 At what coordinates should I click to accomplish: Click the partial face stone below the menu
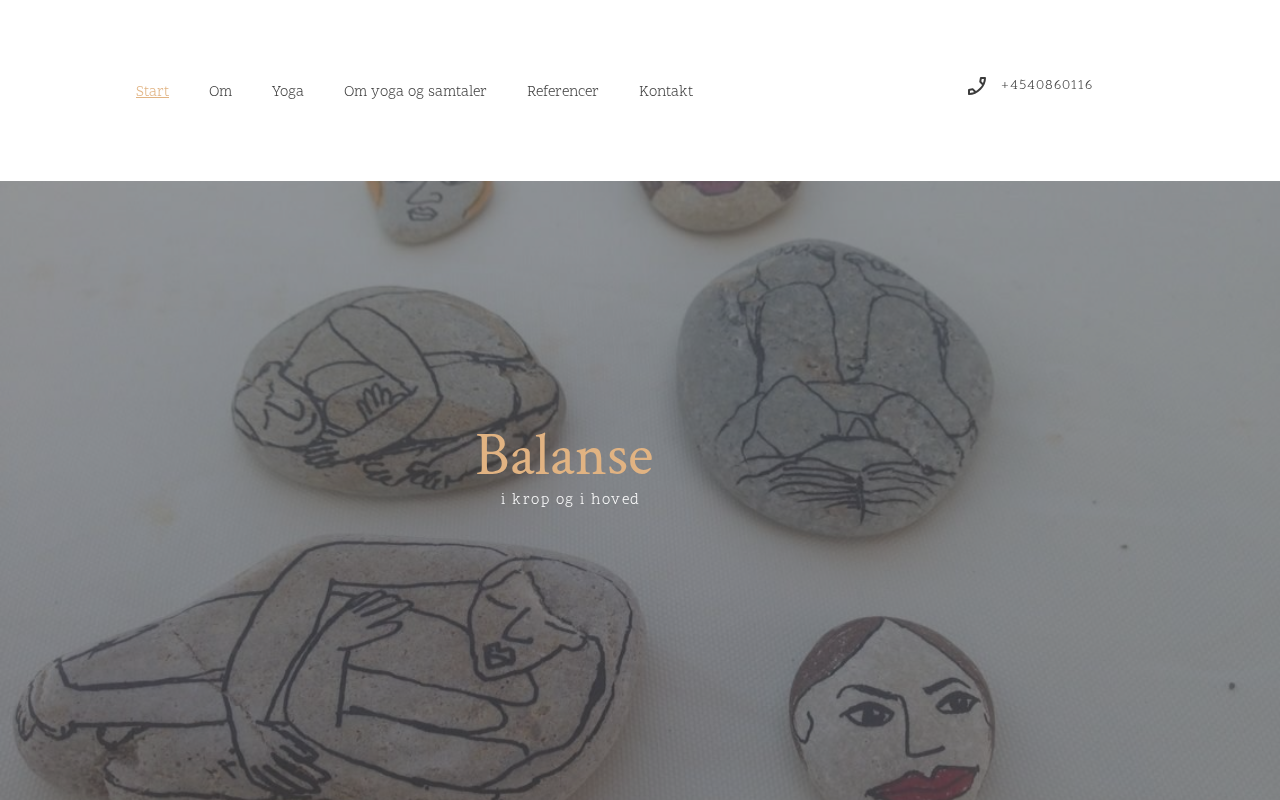coord(430,210)
